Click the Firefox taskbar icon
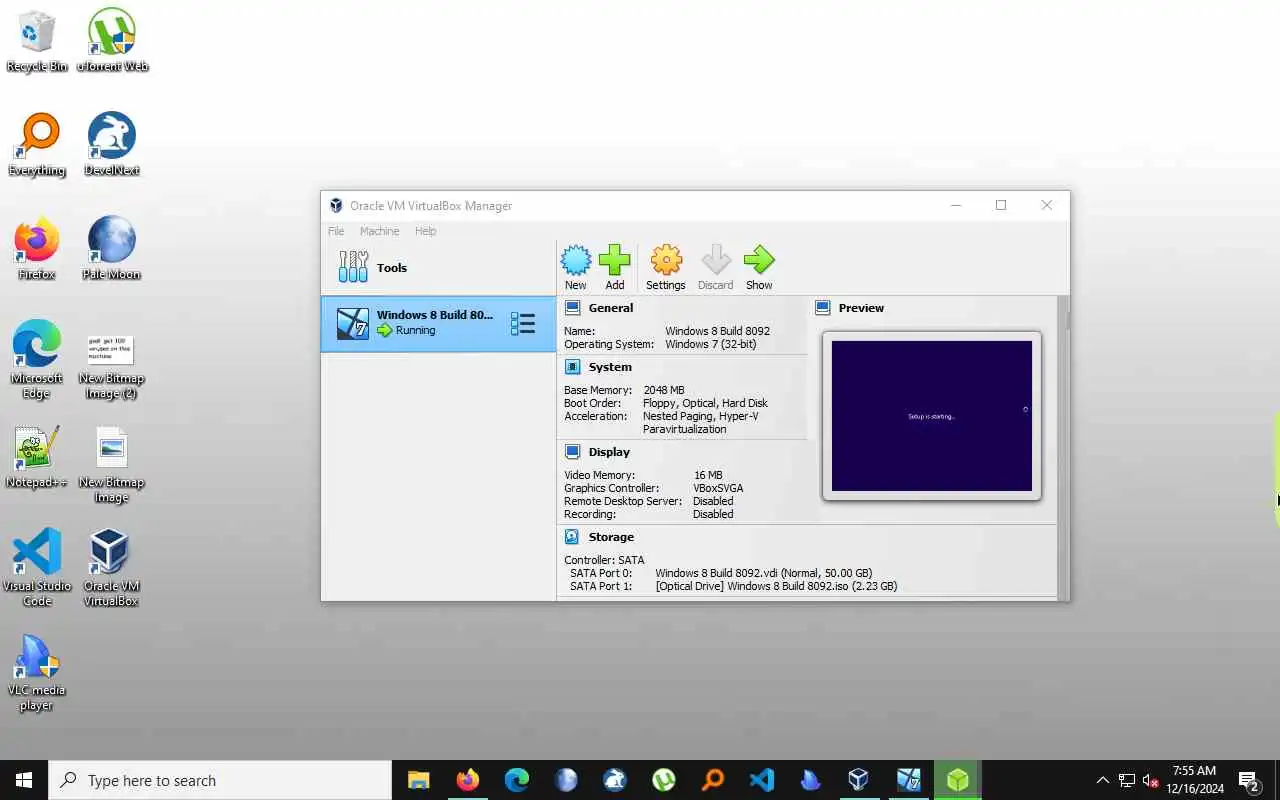Screen dimensions: 1280x800 tap(467, 780)
